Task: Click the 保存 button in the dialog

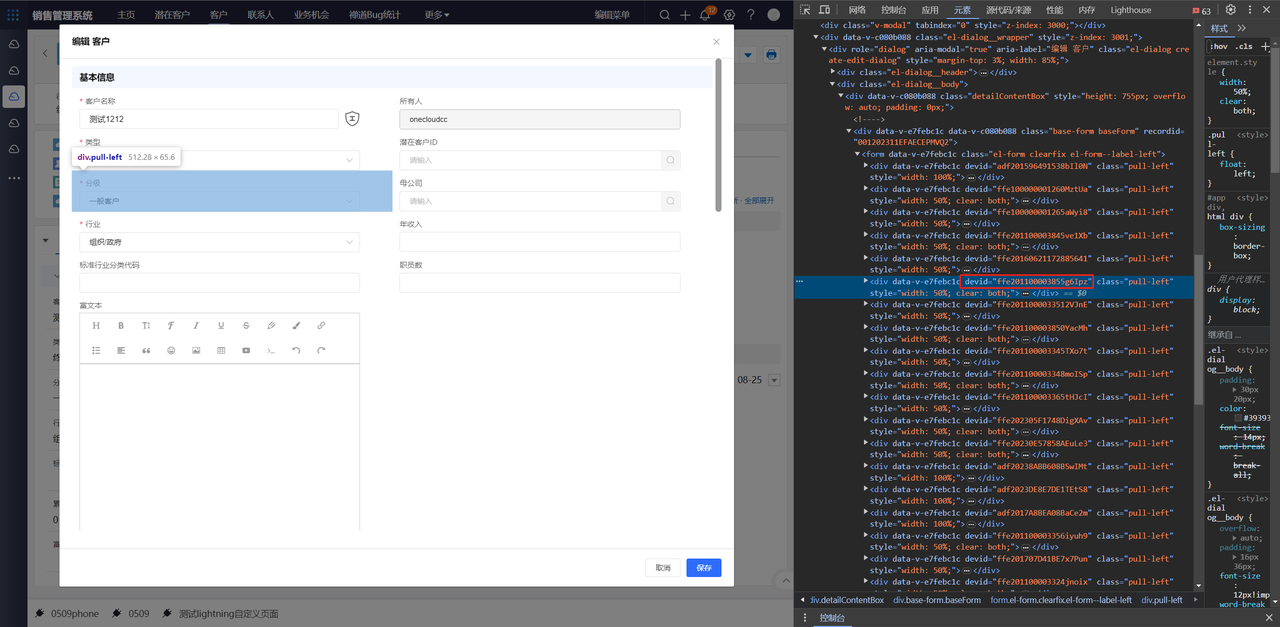Action: [x=703, y=568]
